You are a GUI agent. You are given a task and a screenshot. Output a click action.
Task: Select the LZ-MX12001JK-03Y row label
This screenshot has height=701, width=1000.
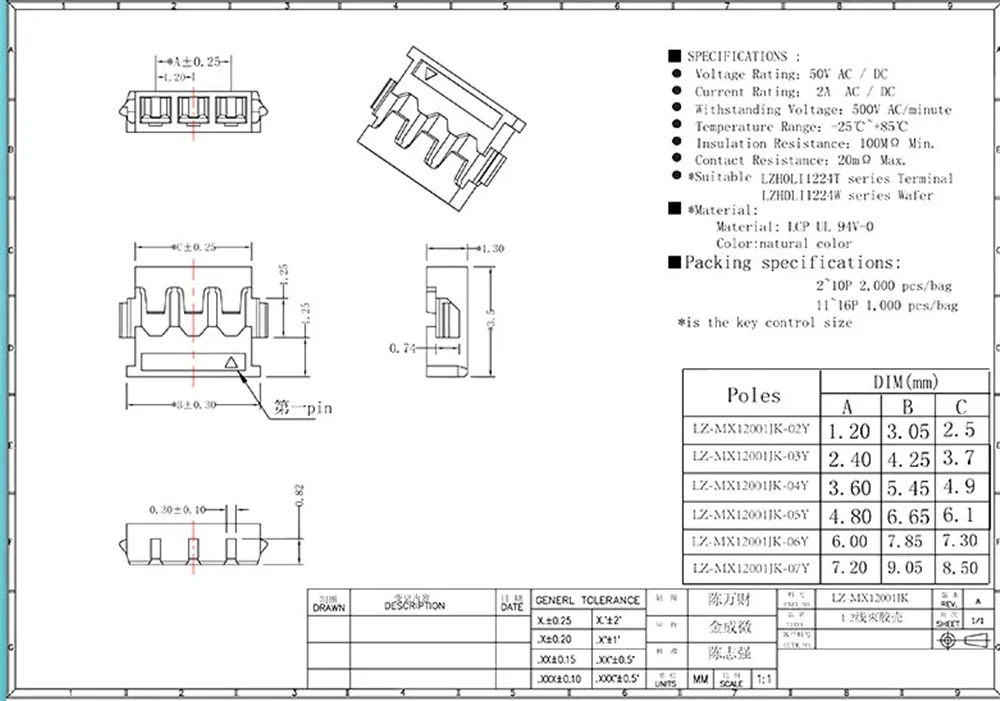pos(751,457)
